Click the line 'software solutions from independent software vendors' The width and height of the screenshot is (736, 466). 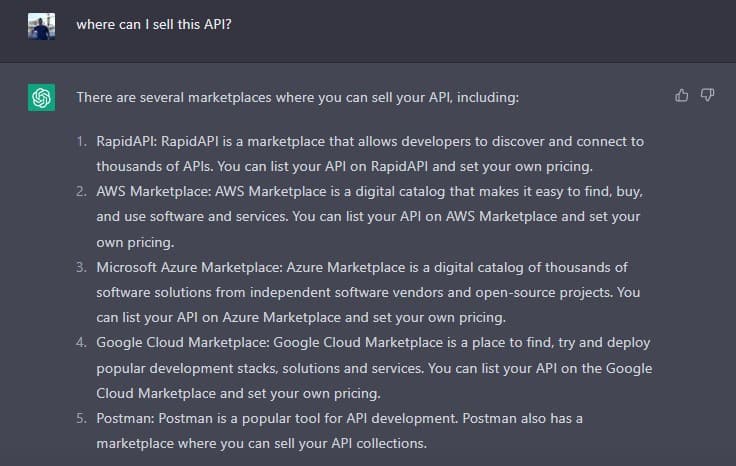[x=368, y=292]
